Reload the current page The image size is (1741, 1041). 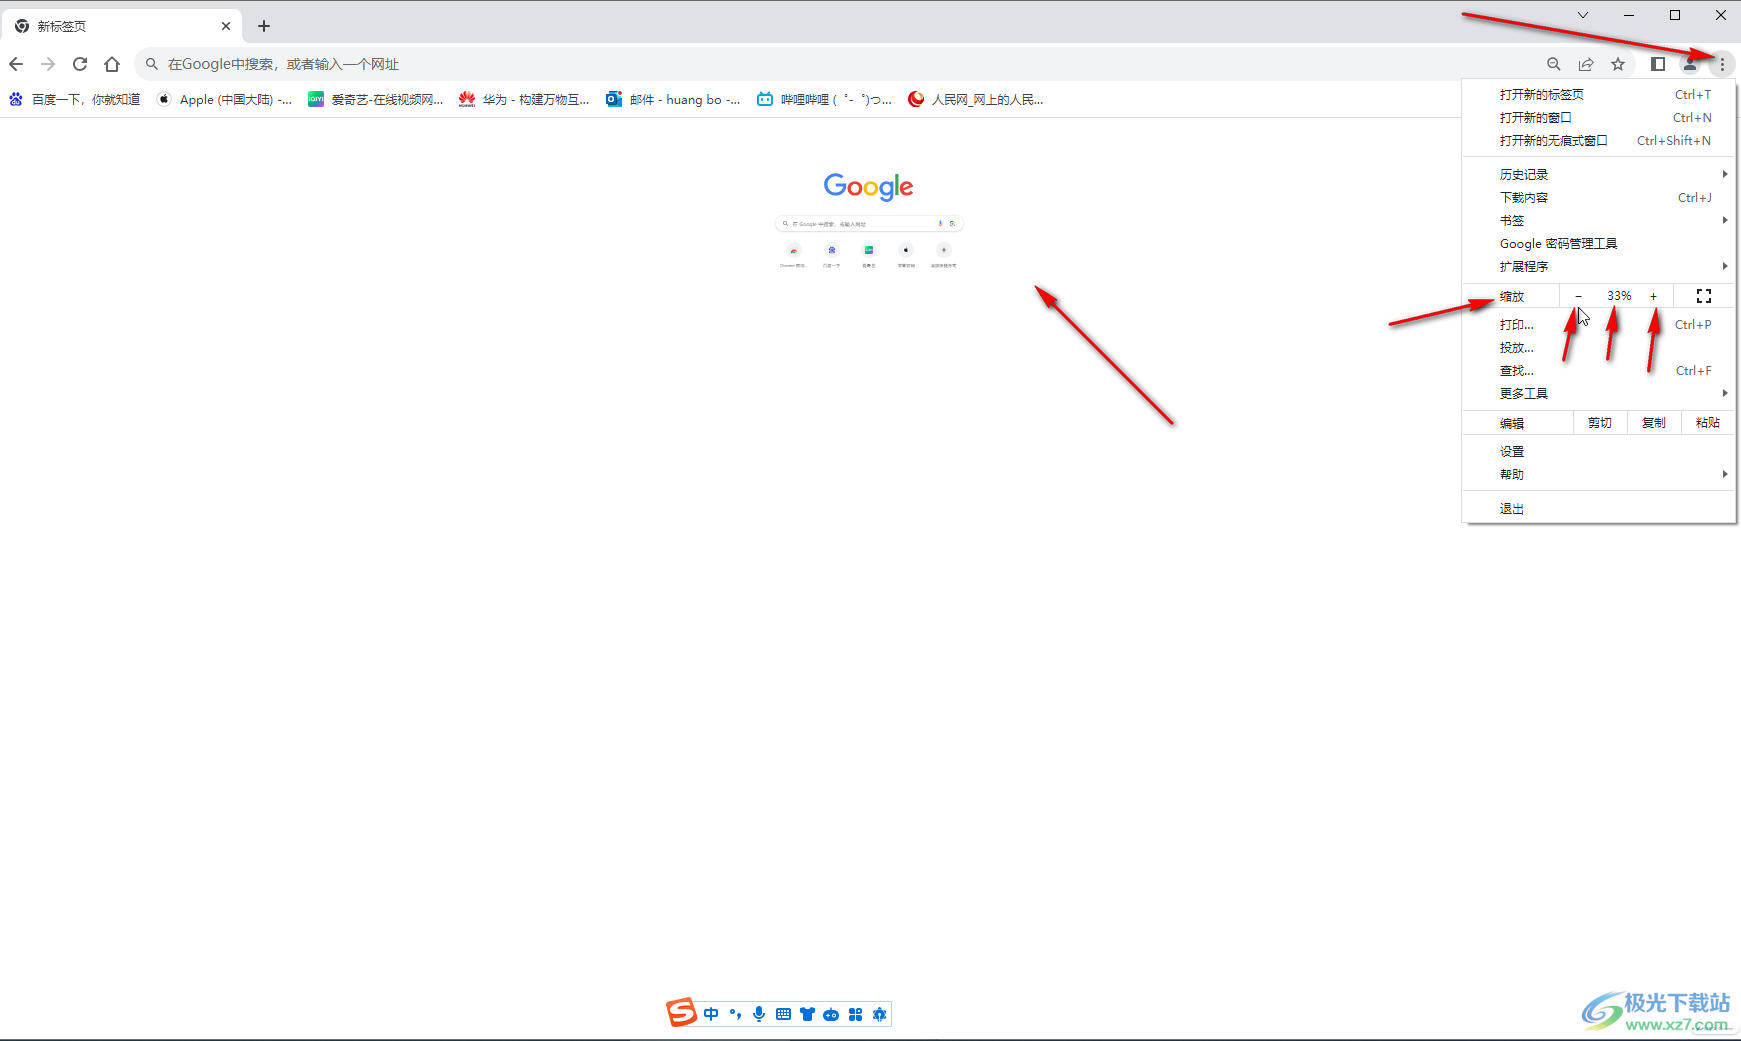(x=80, y=64)
